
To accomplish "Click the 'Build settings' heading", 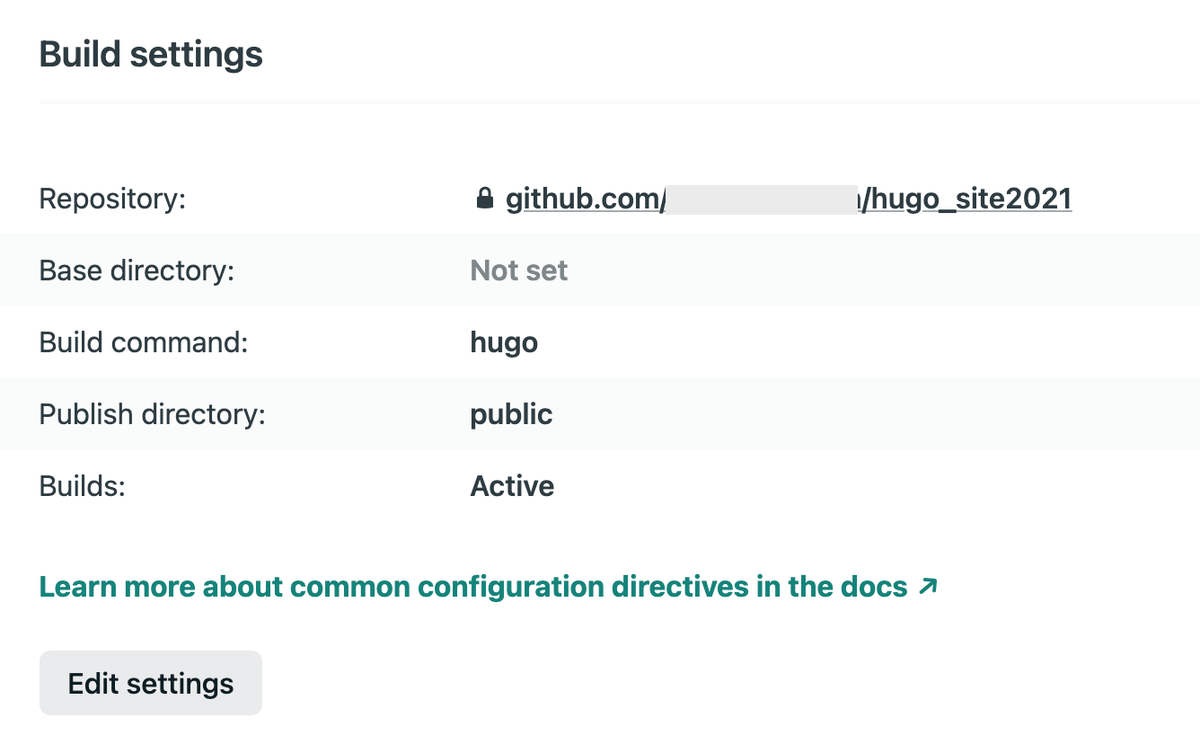I will click(151, 54).
